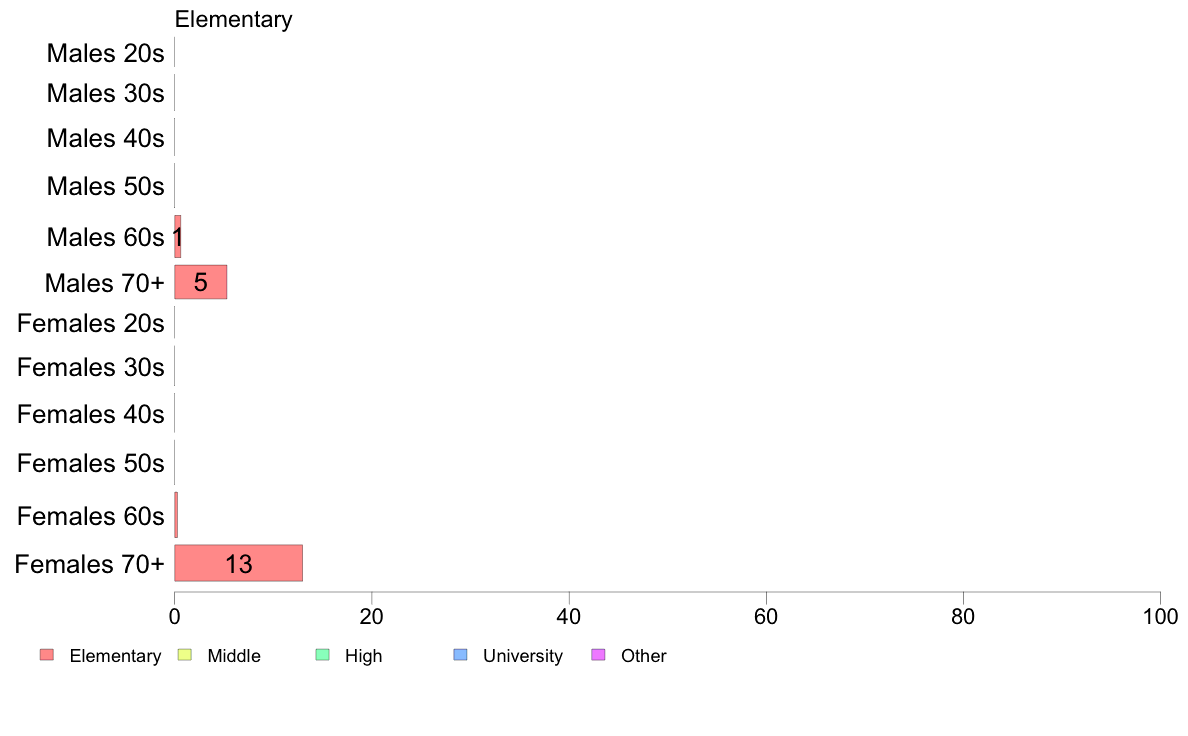
Task: Click the Elementary chart title
Action: [233, 19]
